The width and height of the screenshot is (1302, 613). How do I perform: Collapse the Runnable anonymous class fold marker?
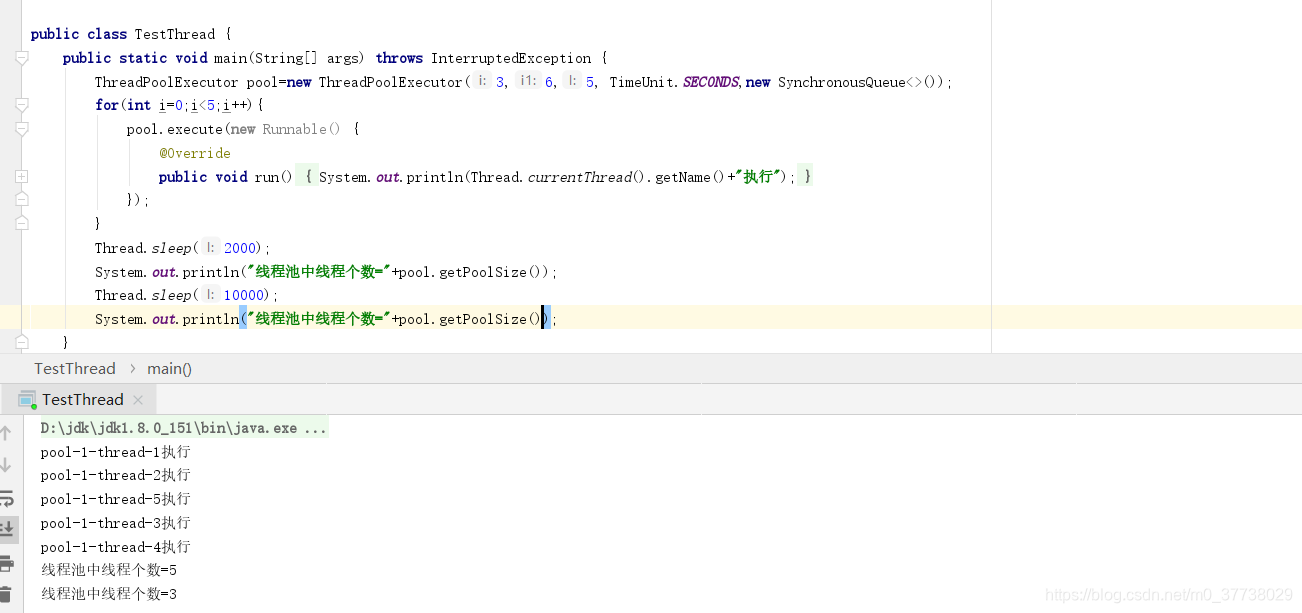point(21,126)
